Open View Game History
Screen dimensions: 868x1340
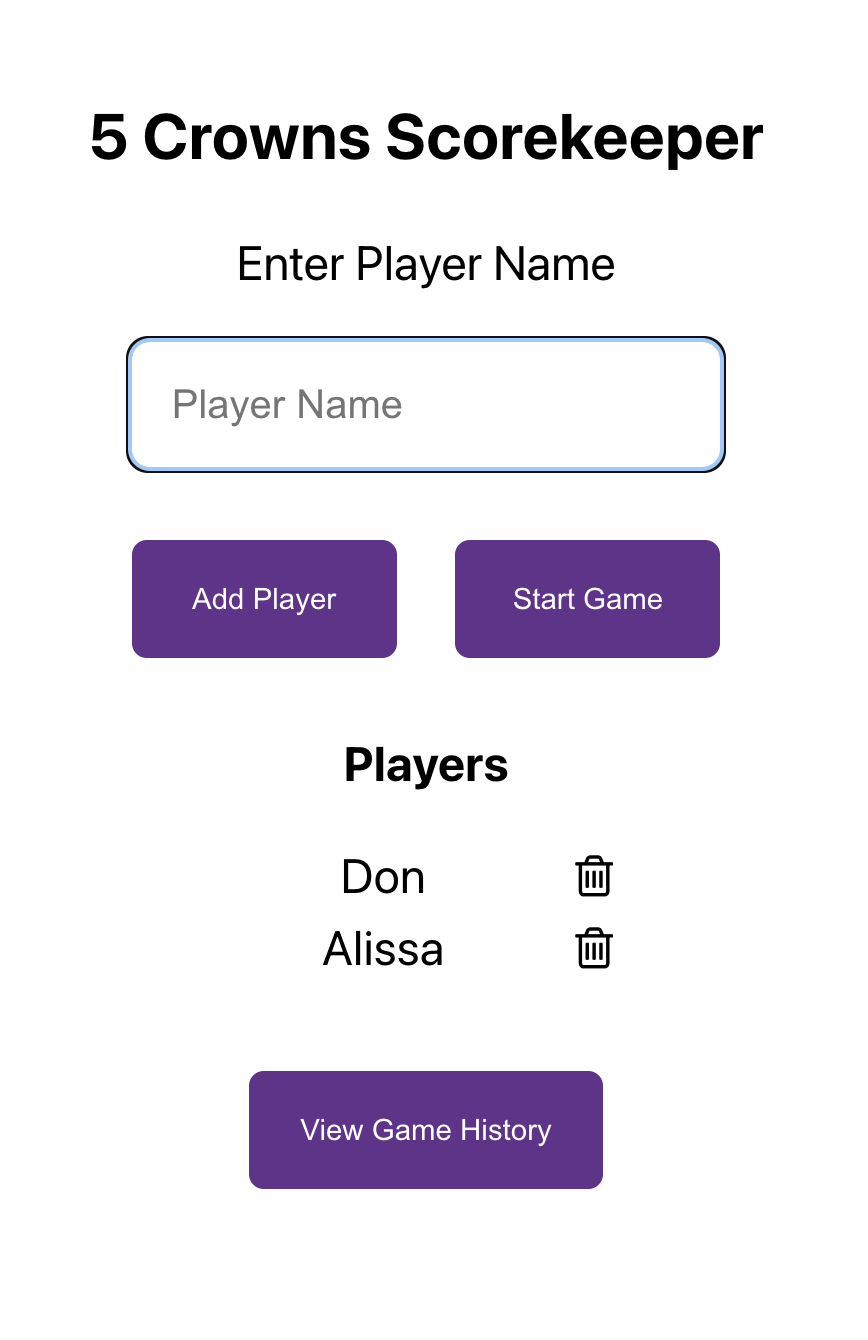(426, 1130)
